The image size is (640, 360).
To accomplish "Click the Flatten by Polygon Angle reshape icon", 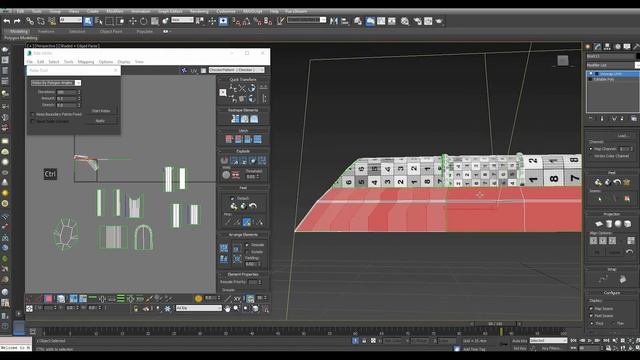I will tap(235, 119).
